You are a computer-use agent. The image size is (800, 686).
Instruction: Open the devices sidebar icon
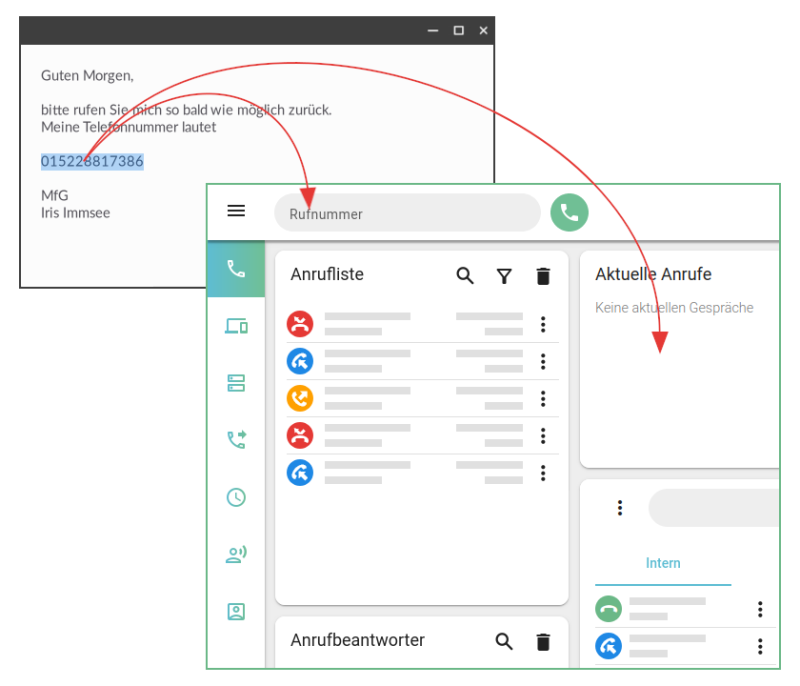pyautogui.click(x=236, y=326)
